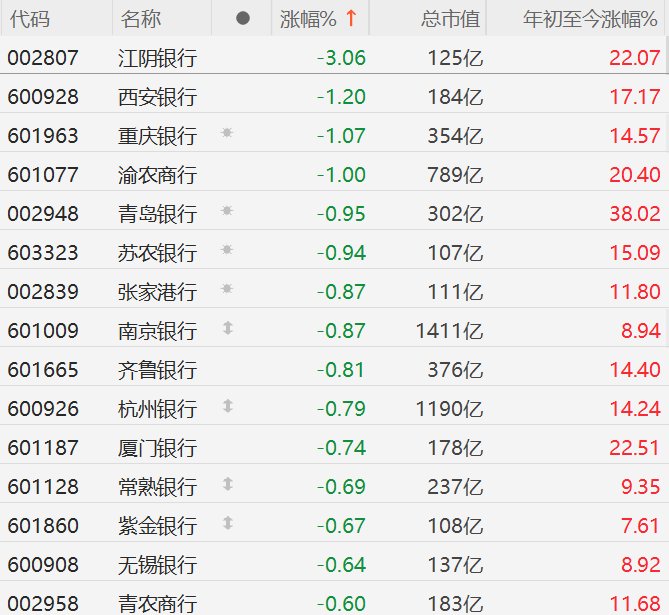Viewport: 669px width, 615px height.
Task: Toggle sort order via the 涨幅% red arrow
Action: click(351, 19)
